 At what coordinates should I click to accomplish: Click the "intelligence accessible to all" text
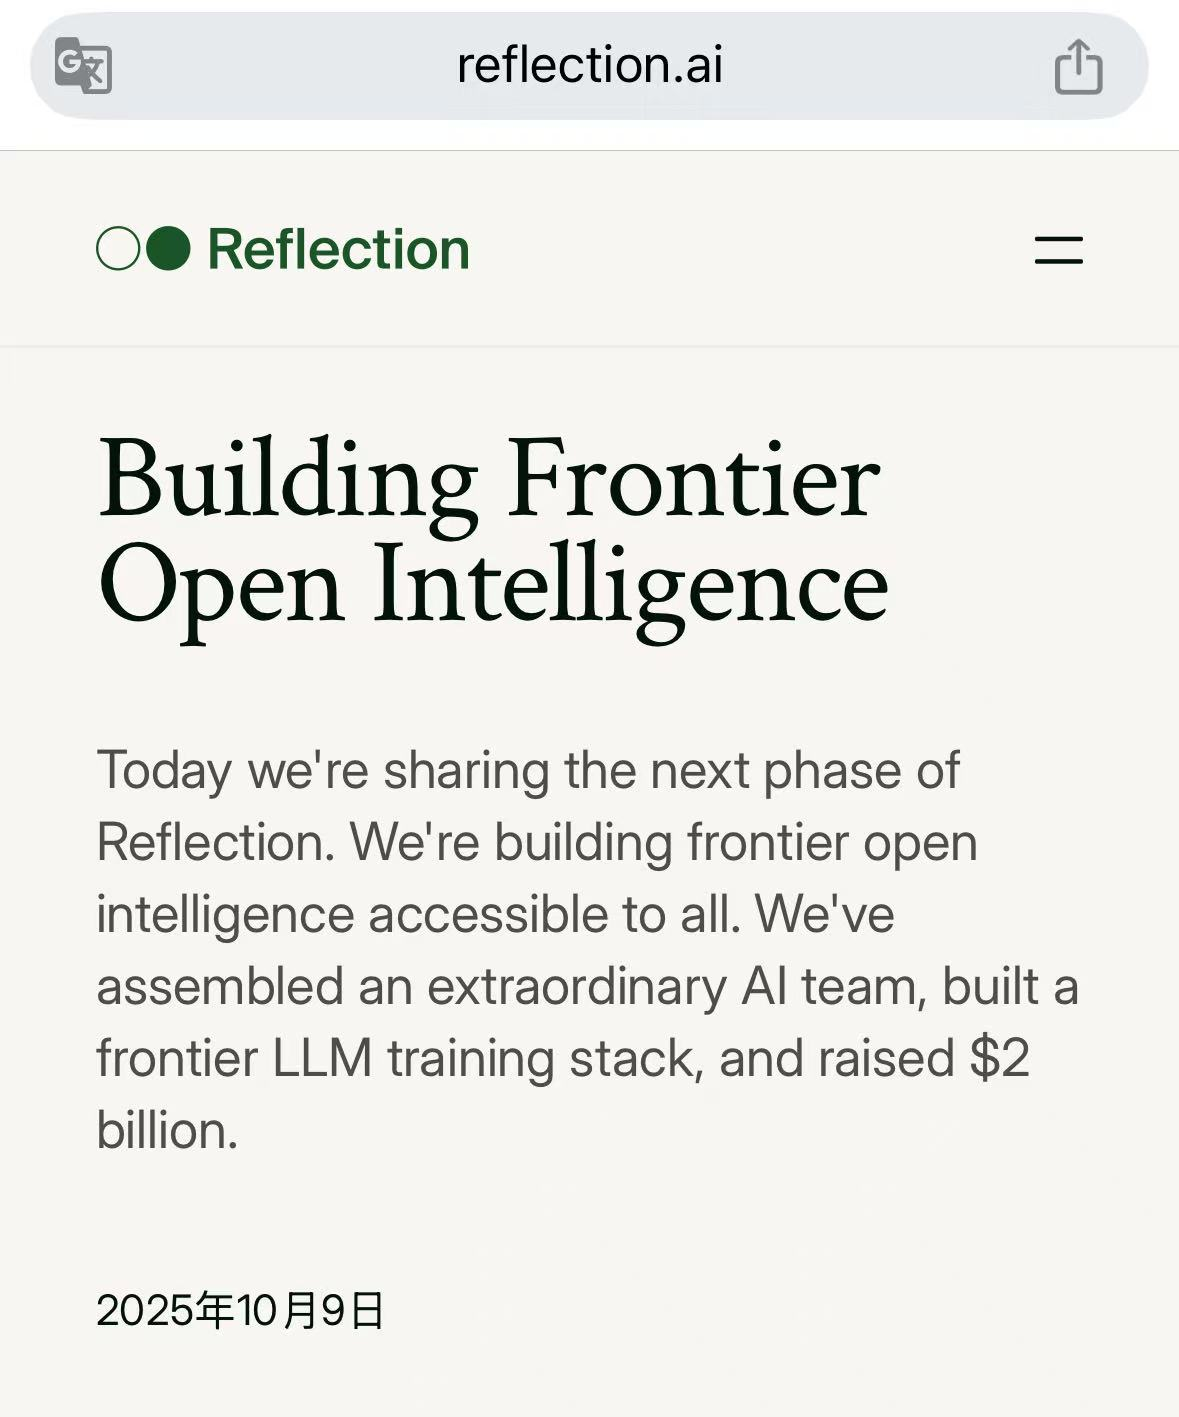pyautogui.click(x=418, y=915)
